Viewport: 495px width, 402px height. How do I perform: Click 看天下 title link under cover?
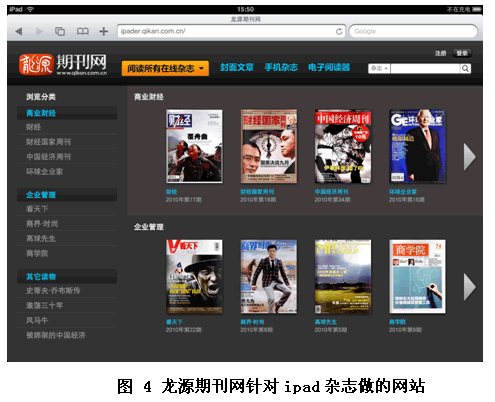pos(174,322)
